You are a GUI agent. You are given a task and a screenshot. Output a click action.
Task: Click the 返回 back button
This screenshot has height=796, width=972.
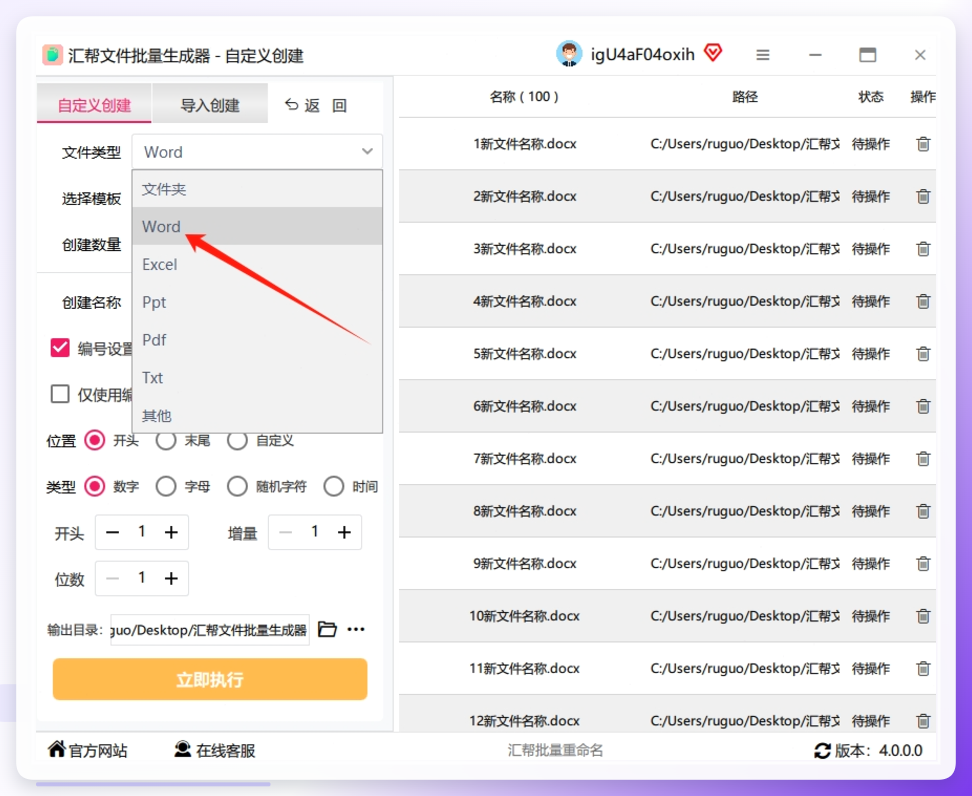(316, 105)
